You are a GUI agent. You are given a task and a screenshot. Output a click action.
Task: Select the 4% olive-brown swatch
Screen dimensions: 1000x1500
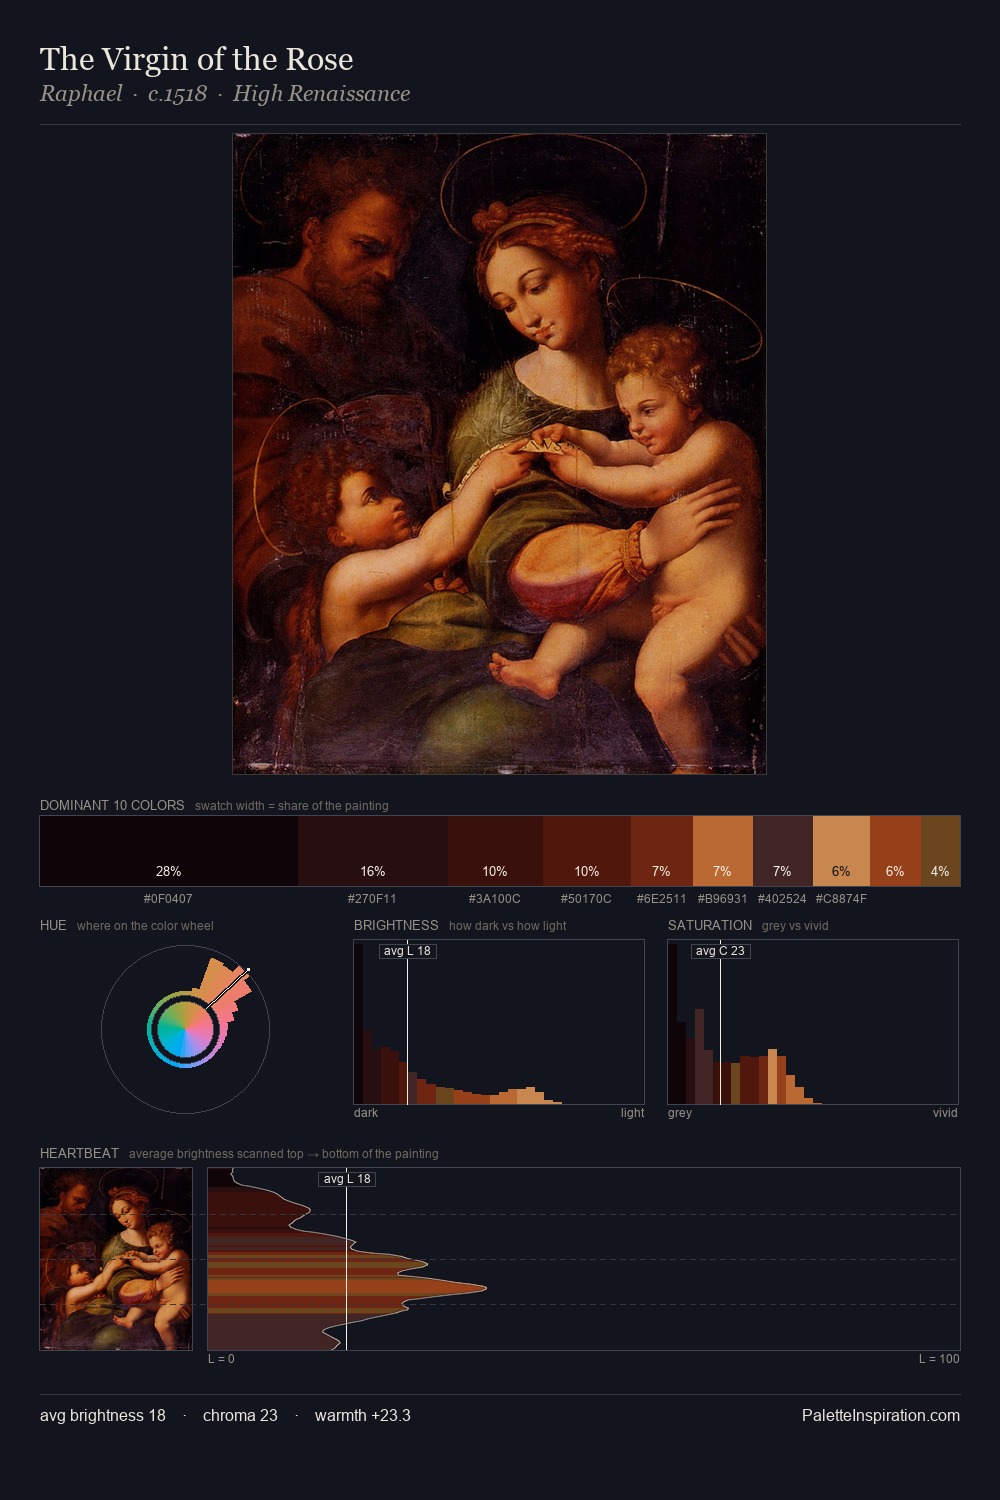tap(940, 851)
